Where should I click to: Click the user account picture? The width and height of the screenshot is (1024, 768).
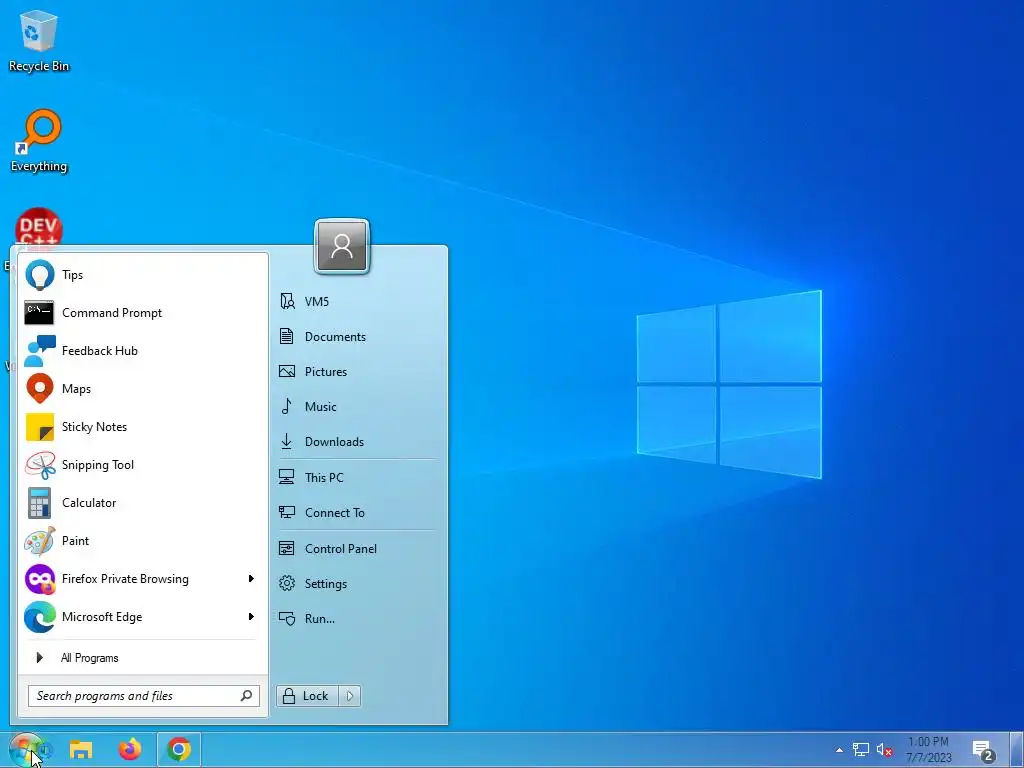(x=342, y=246)
